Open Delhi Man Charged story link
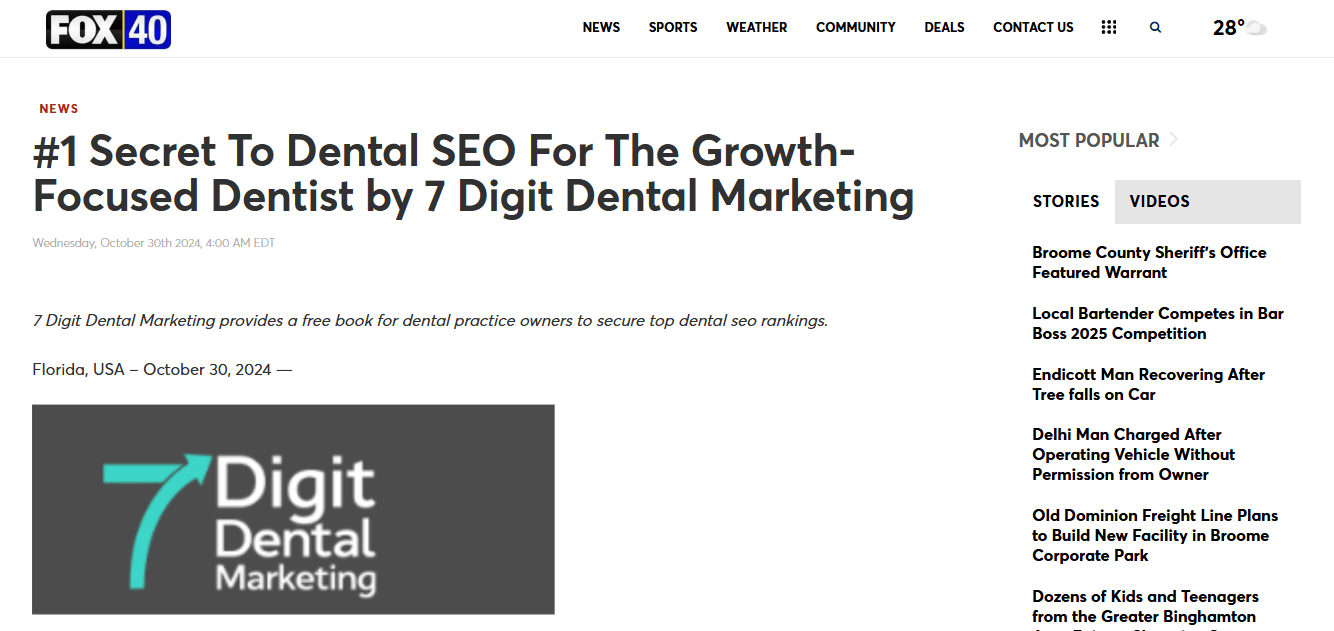Screen dimensions: 1334x631 (1133, 454)
